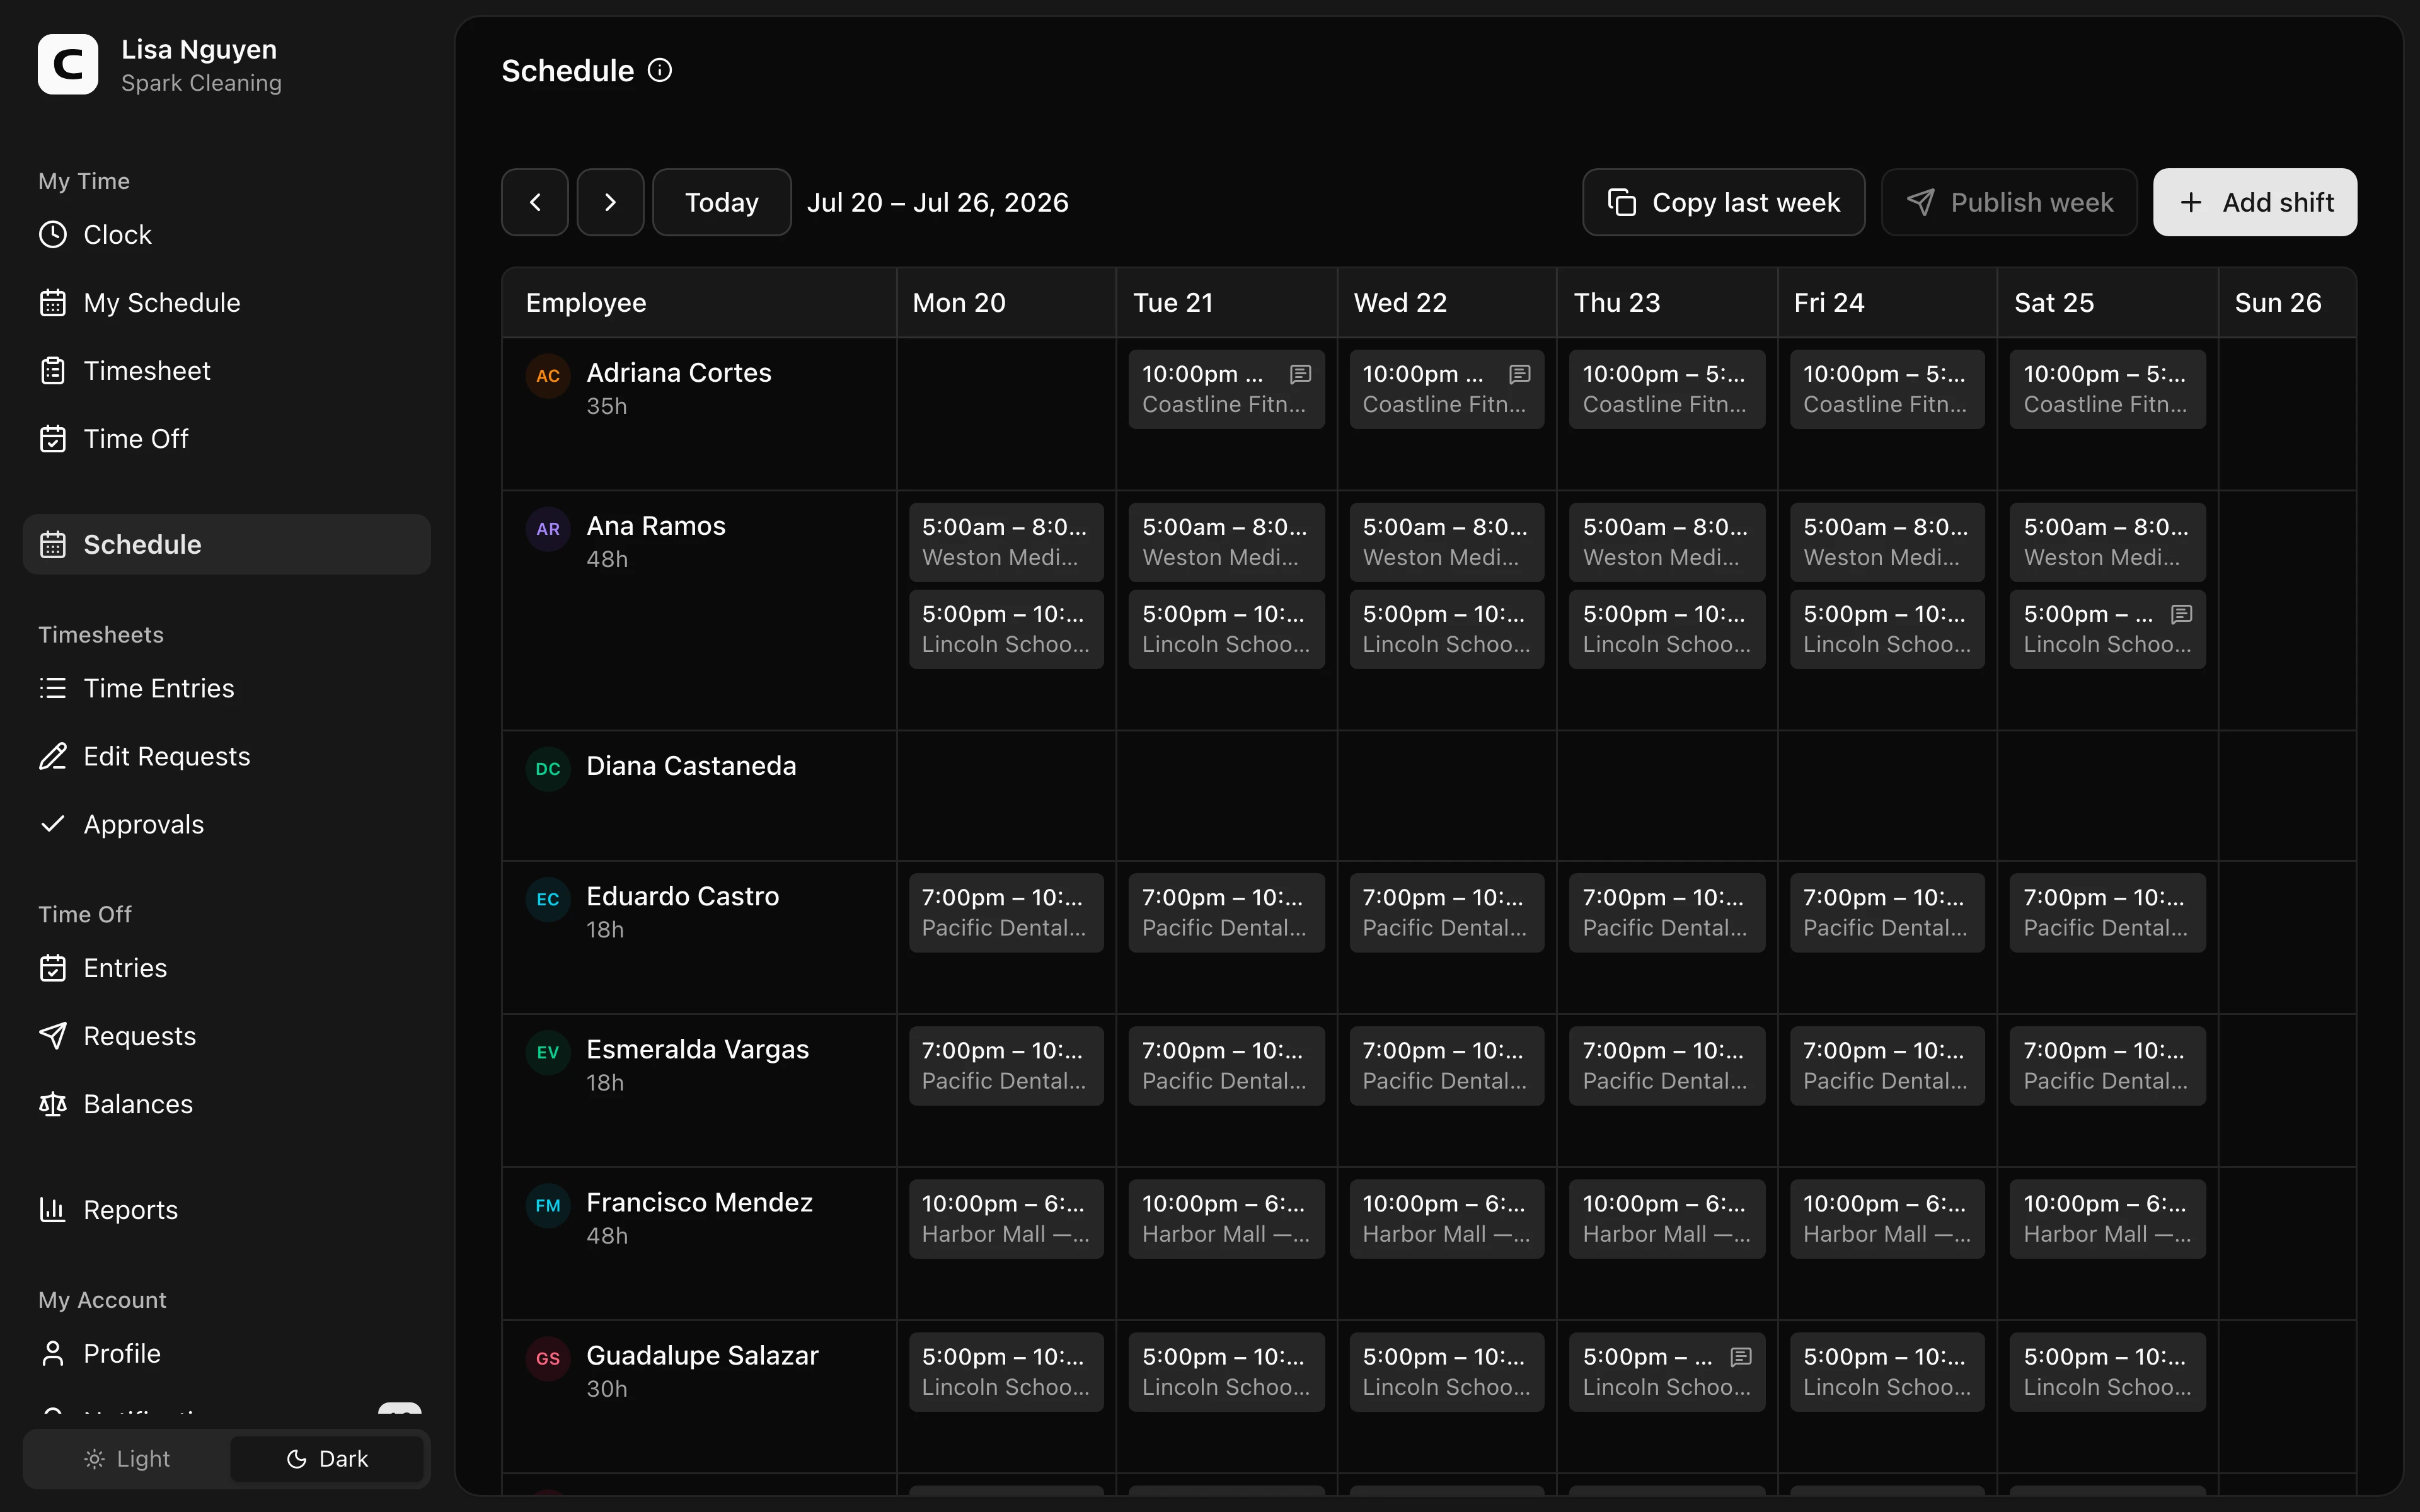
Task: Open Time Entries in the sidebar
Action: coord(227,688)
